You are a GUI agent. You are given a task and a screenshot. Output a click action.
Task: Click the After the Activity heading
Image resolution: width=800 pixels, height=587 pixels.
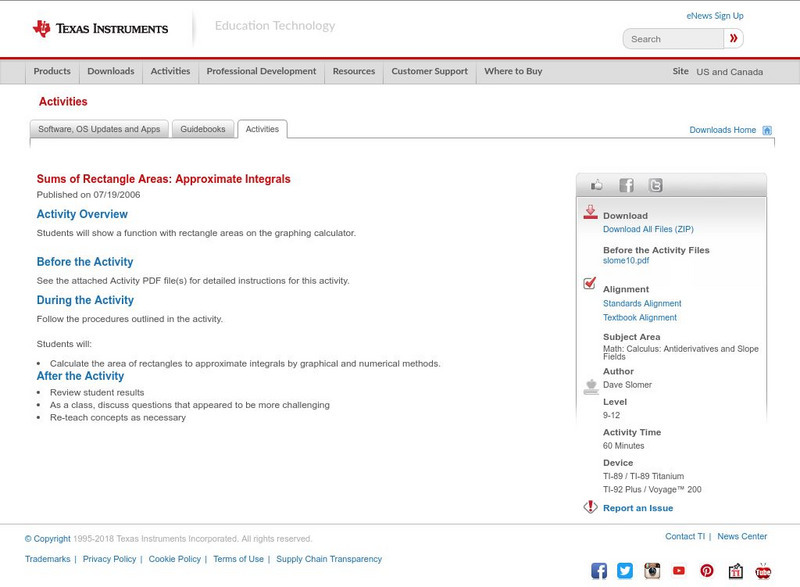click(80, 376)
